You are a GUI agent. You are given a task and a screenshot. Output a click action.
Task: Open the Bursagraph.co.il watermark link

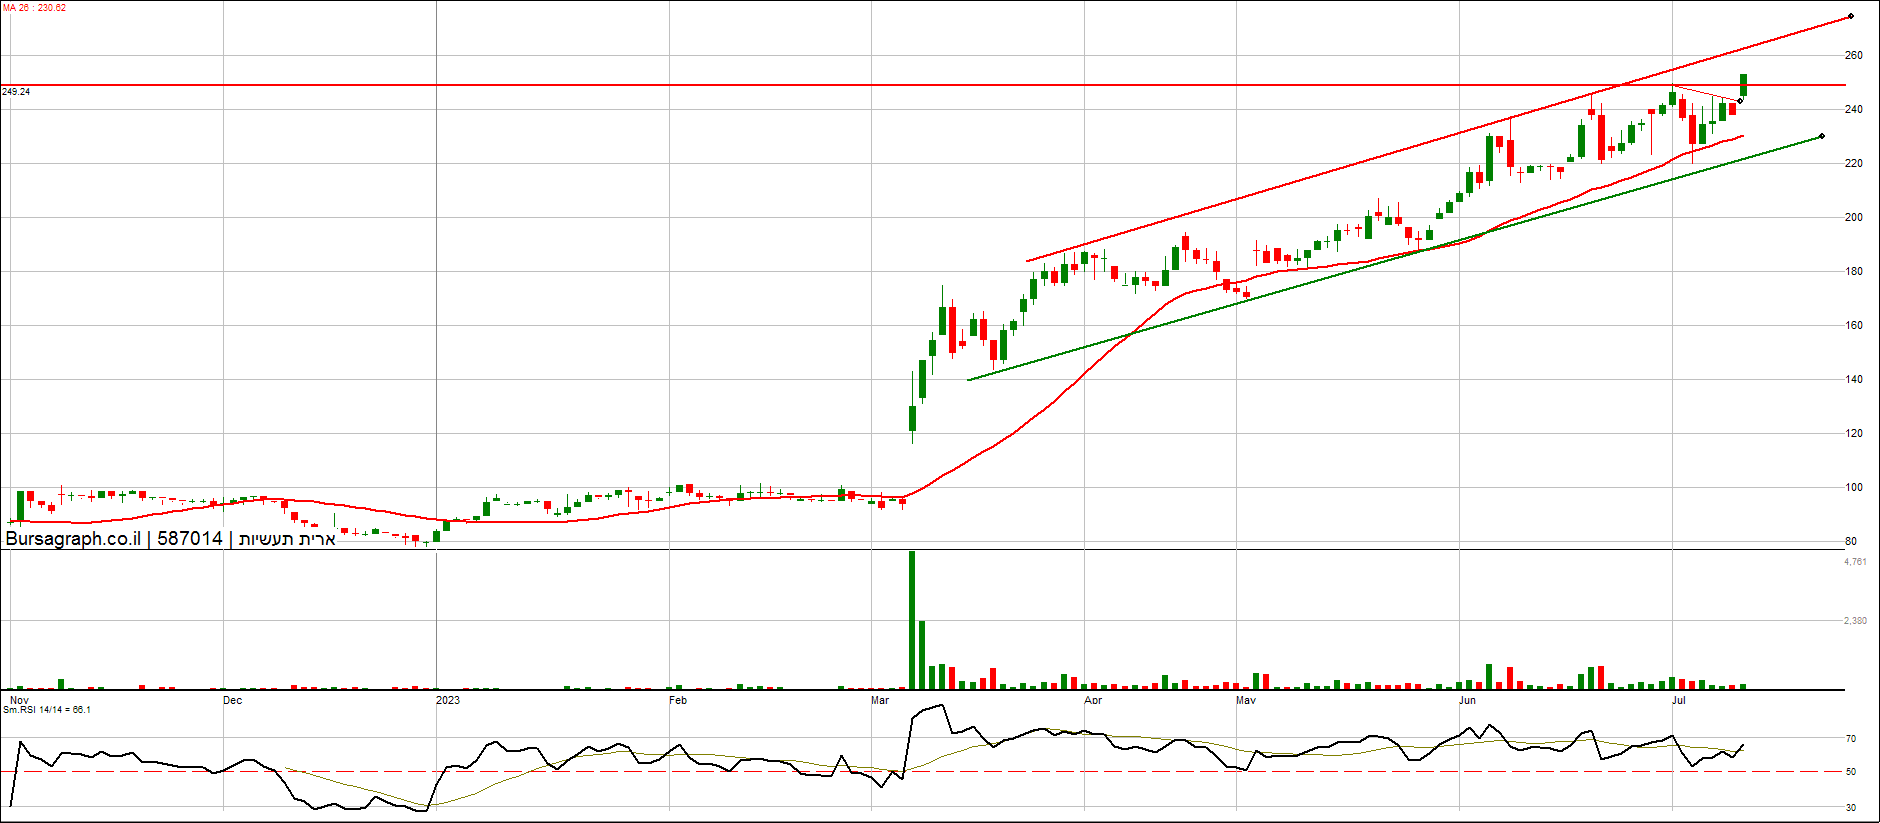click(73, 539)
